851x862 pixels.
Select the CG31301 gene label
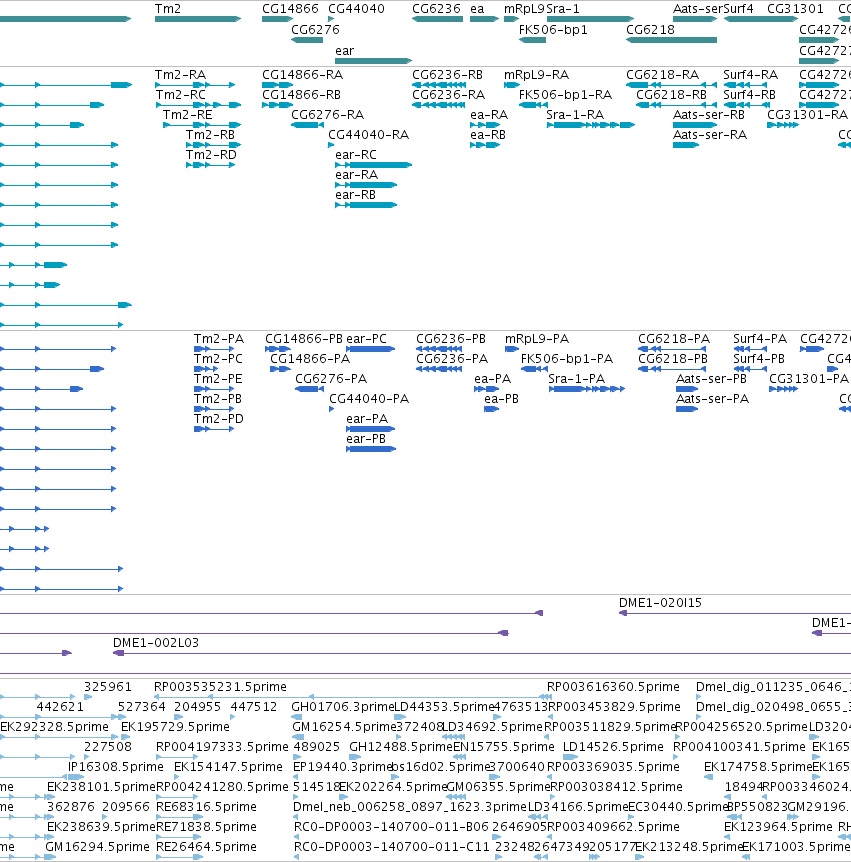click(795, 9)
